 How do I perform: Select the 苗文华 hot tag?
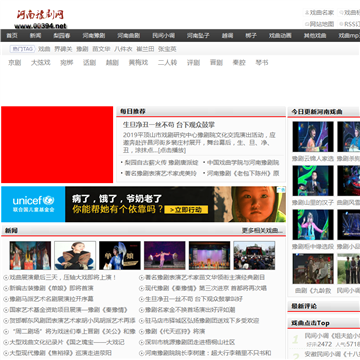click(x=101, y=49)
